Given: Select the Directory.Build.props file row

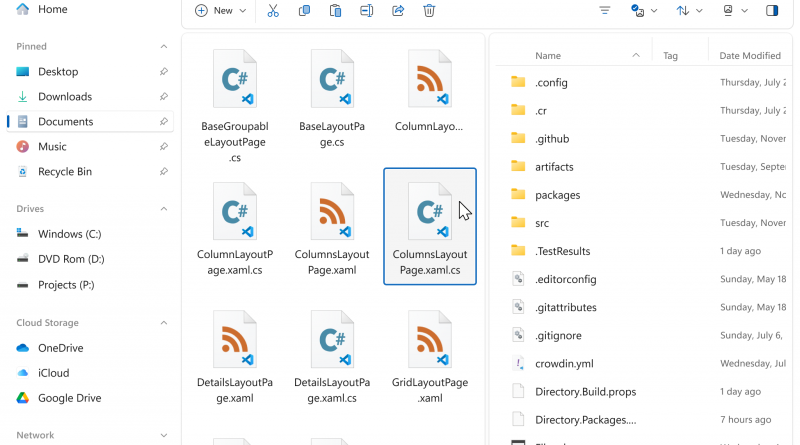Looking at the screenshot, I should point(644,391).
